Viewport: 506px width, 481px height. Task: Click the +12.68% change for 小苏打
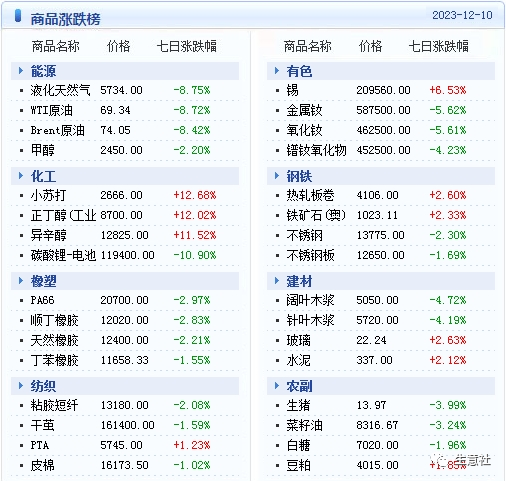coord(195,195)
